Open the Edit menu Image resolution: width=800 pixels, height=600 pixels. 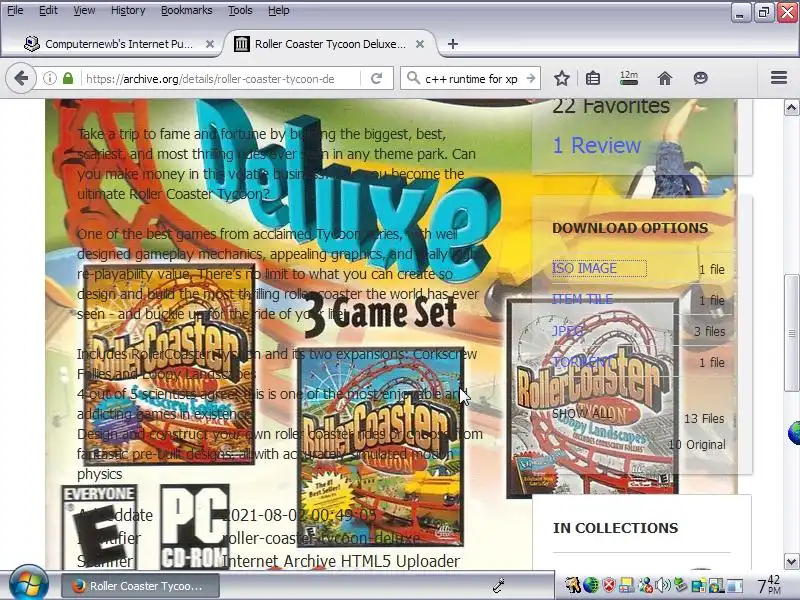click(x=48, y=10)
